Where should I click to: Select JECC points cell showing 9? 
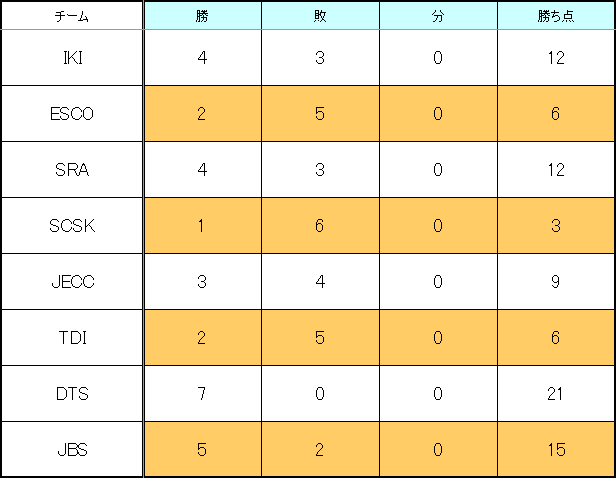coord(556,282)
